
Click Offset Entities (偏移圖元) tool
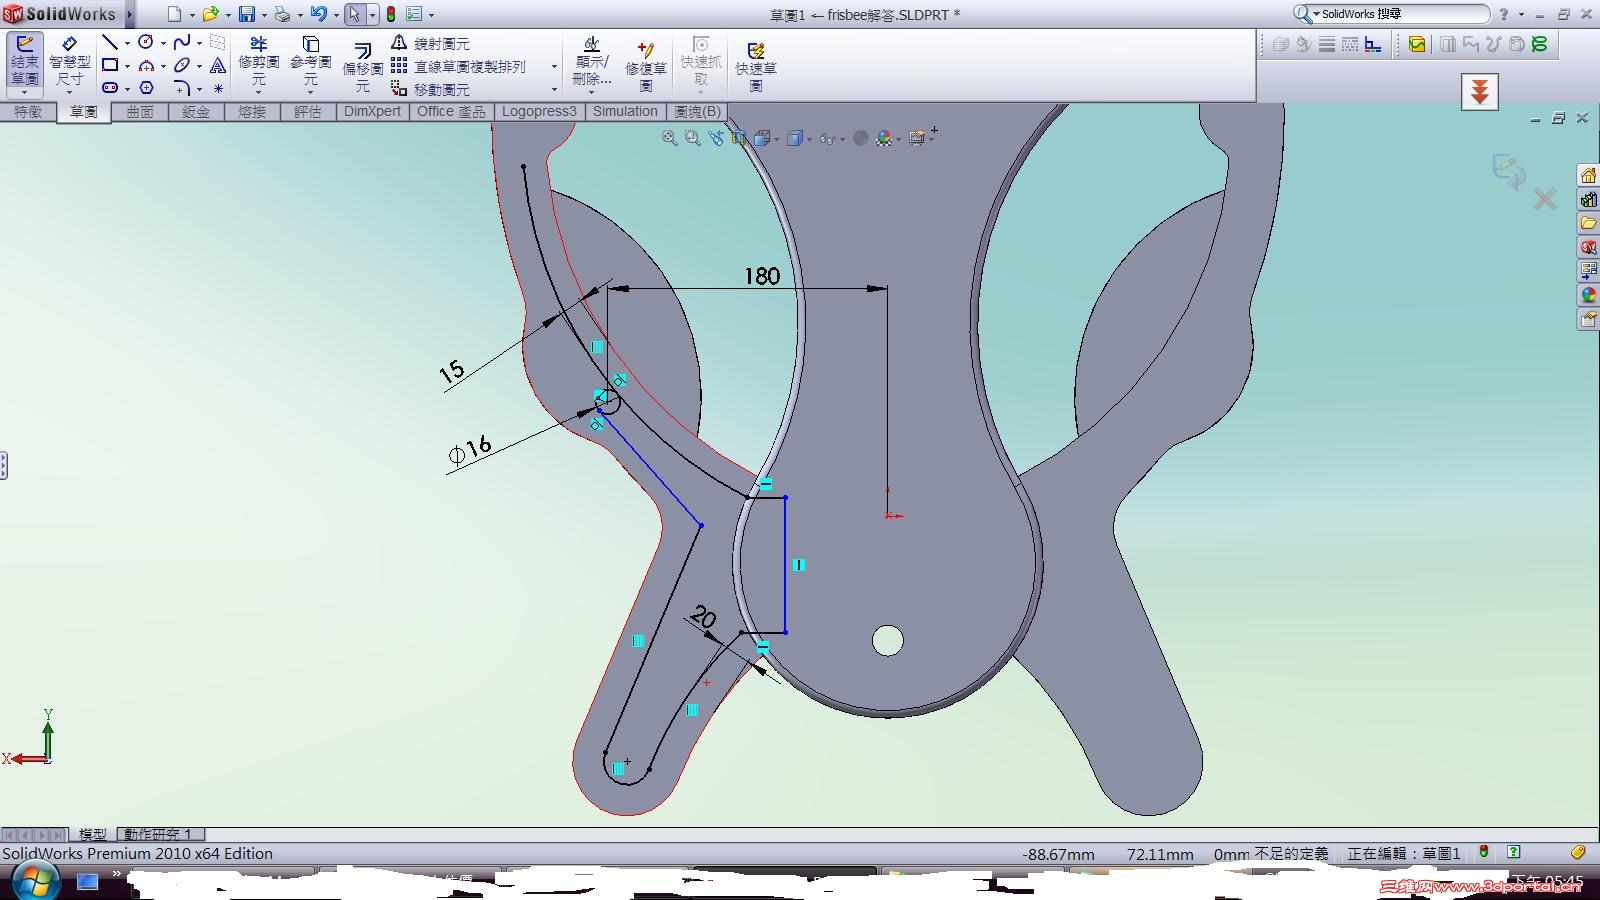363,66
